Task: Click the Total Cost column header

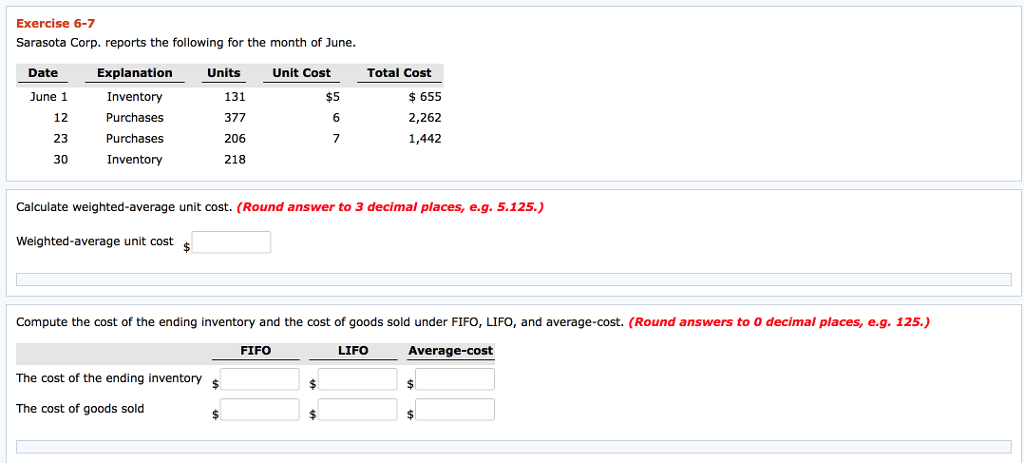Action: pyautogui.click(x=399, y=73)
